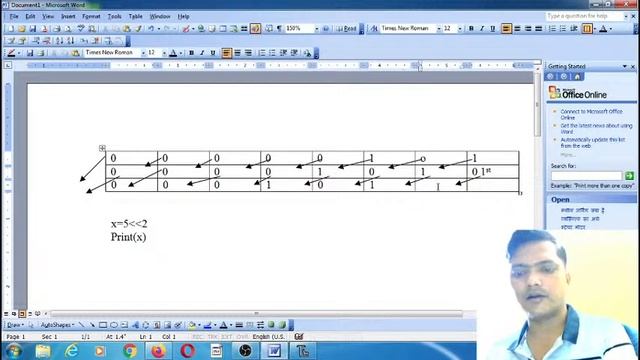Open the AutoShapes dropdown

pyautogui.click(x=57, y=325)
